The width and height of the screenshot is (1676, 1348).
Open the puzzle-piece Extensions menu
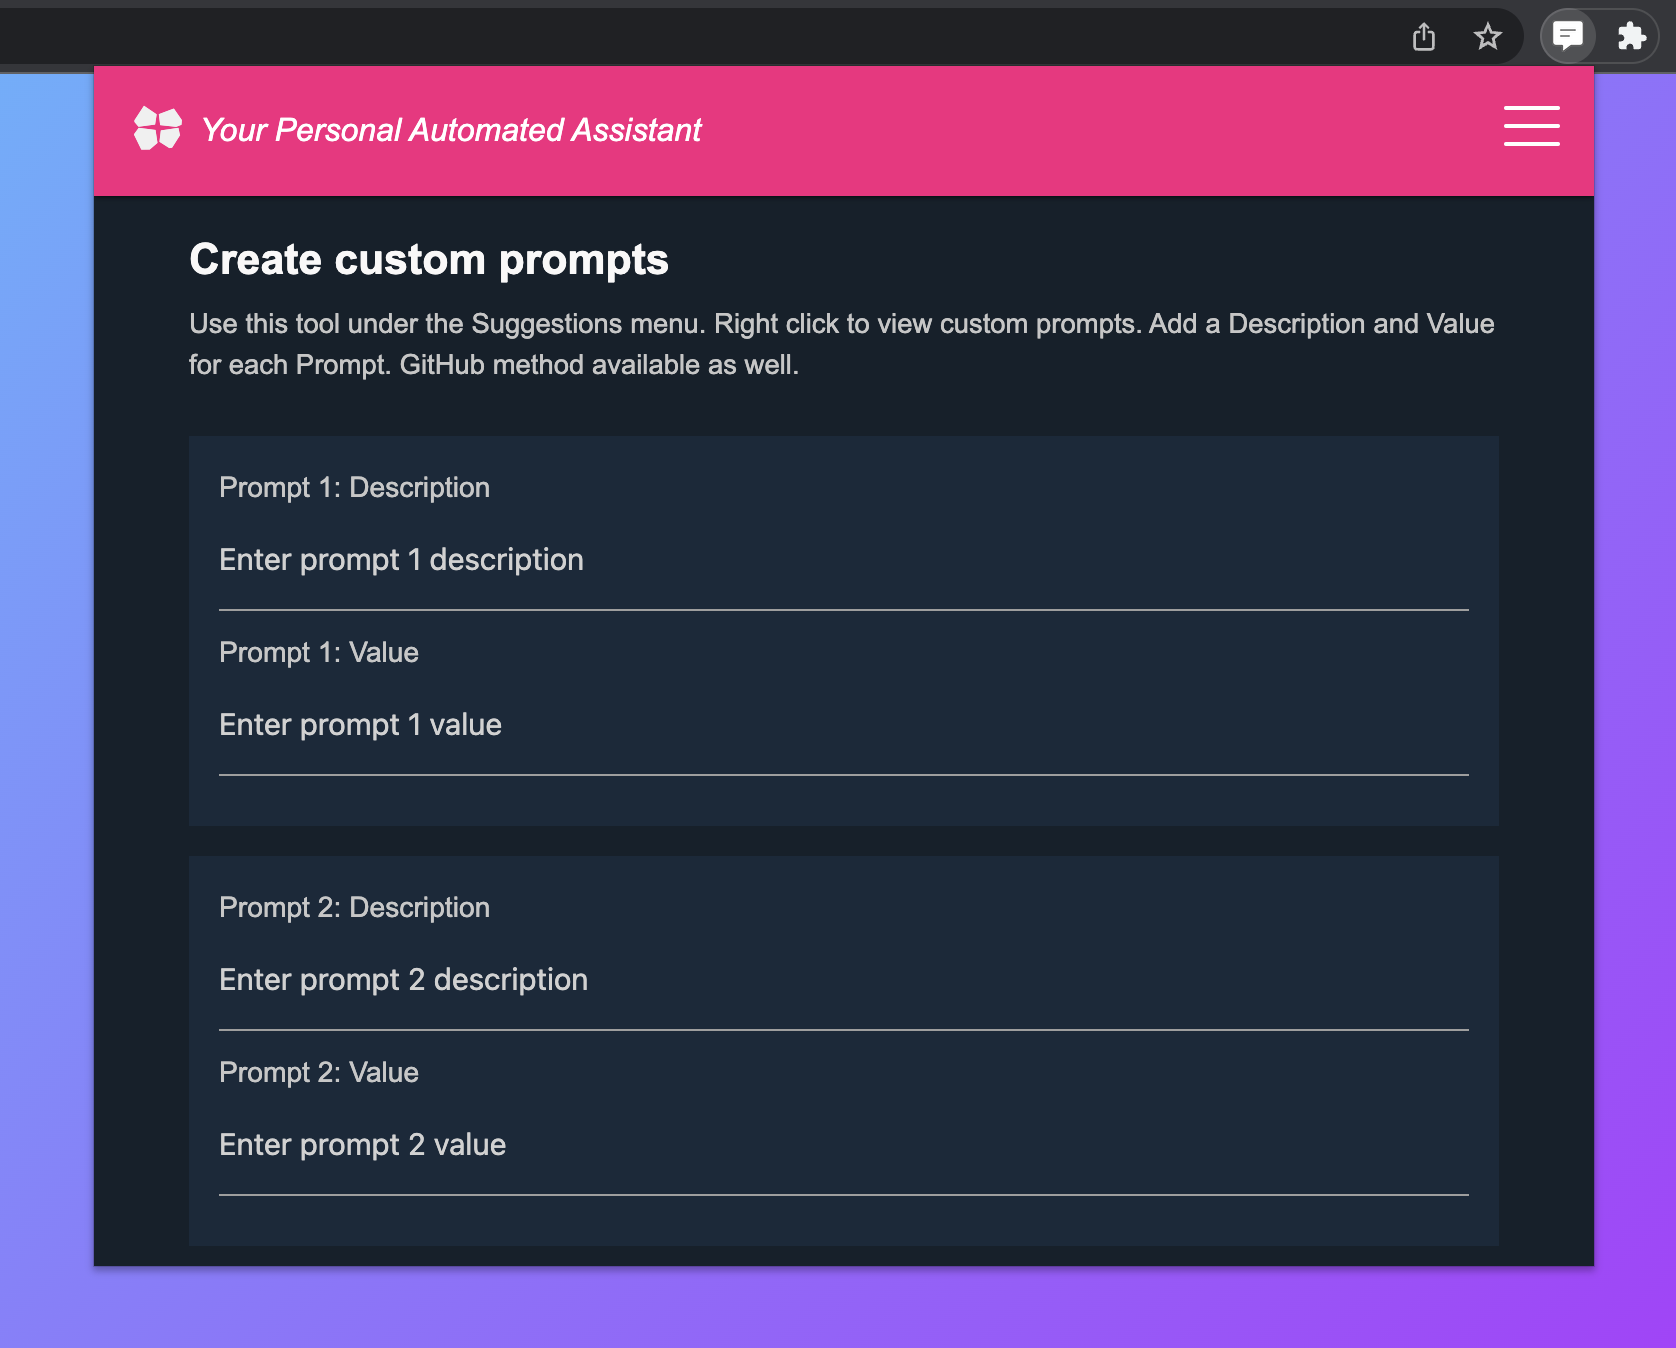(x=1631, y=37)
